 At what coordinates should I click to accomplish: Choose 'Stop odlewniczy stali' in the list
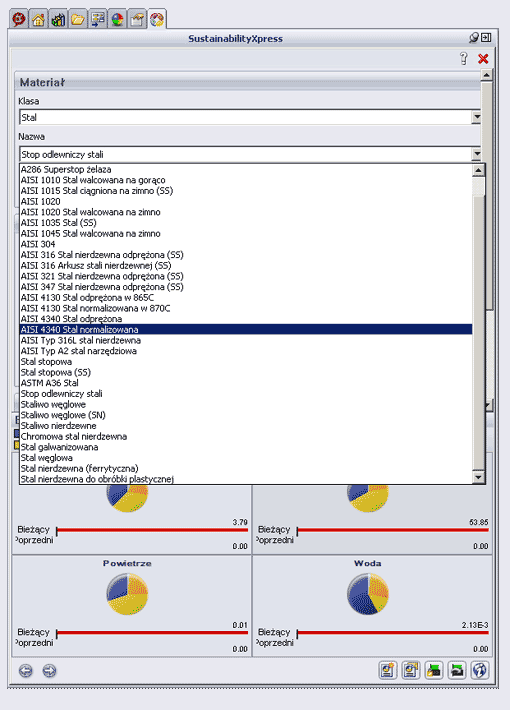pos(246,394)
